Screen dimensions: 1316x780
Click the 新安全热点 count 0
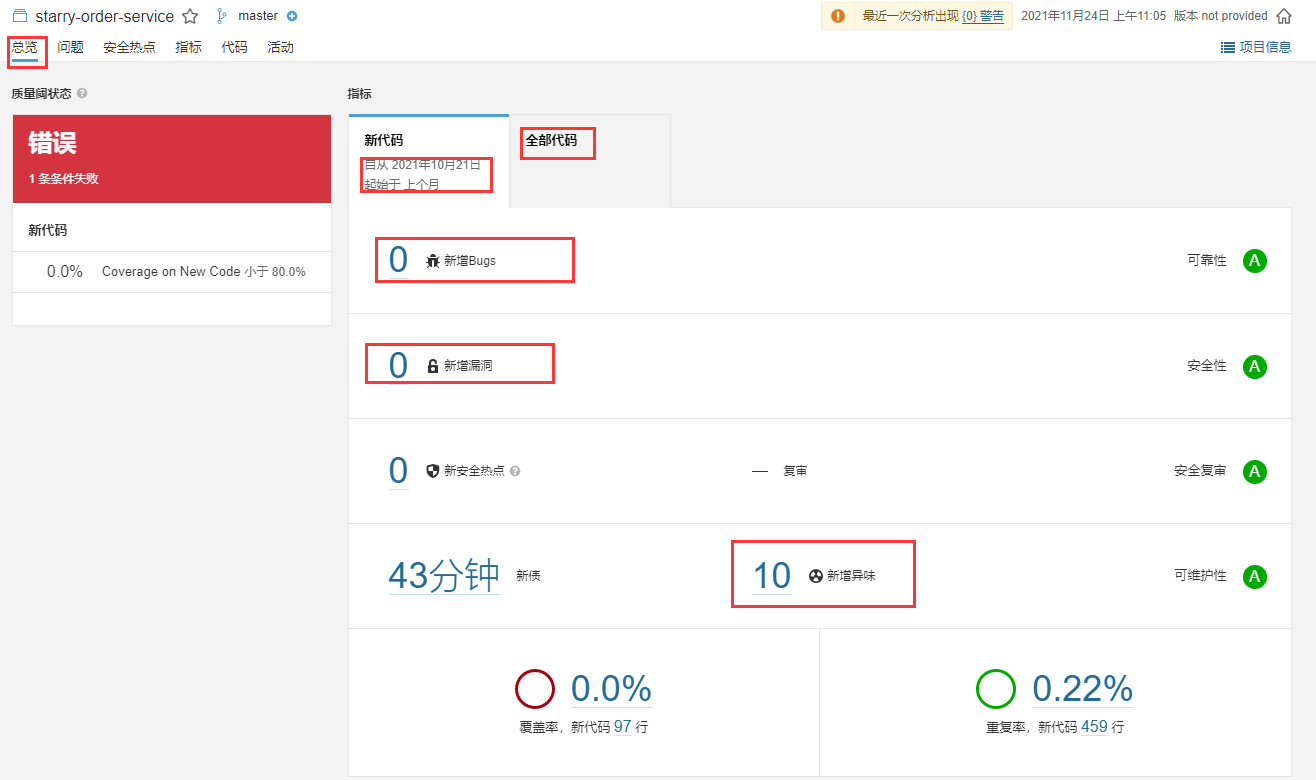pyautogui.click(x=398, y=471)
